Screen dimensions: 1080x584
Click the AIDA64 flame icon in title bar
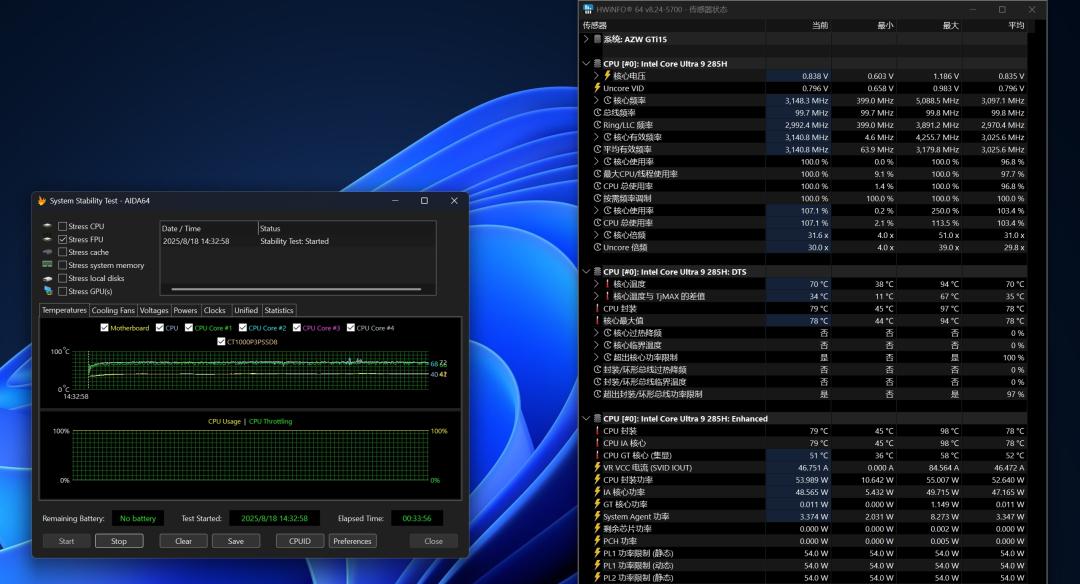42,201
